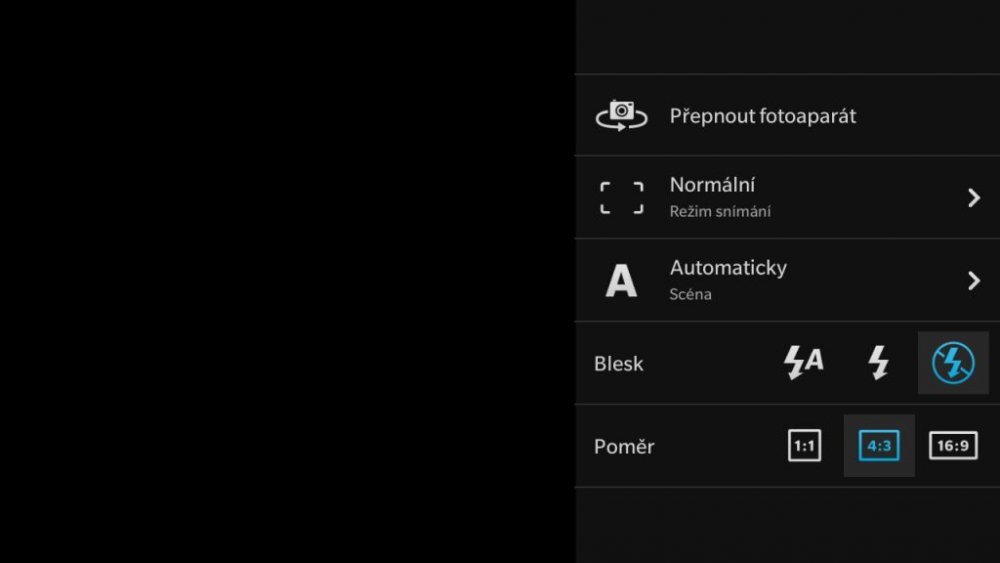Disable flash with the crossed-out bolt icon
The width and height of the screenshot is (1000, 563).
[953, 363]
